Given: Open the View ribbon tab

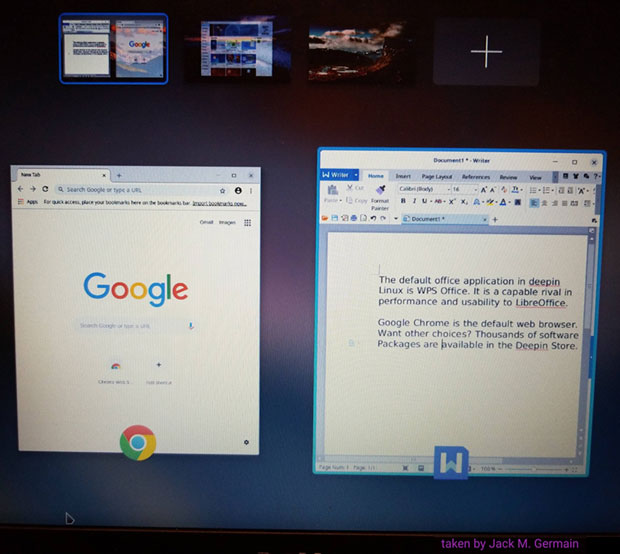Looking at the screenshot, I should point(535,177).
